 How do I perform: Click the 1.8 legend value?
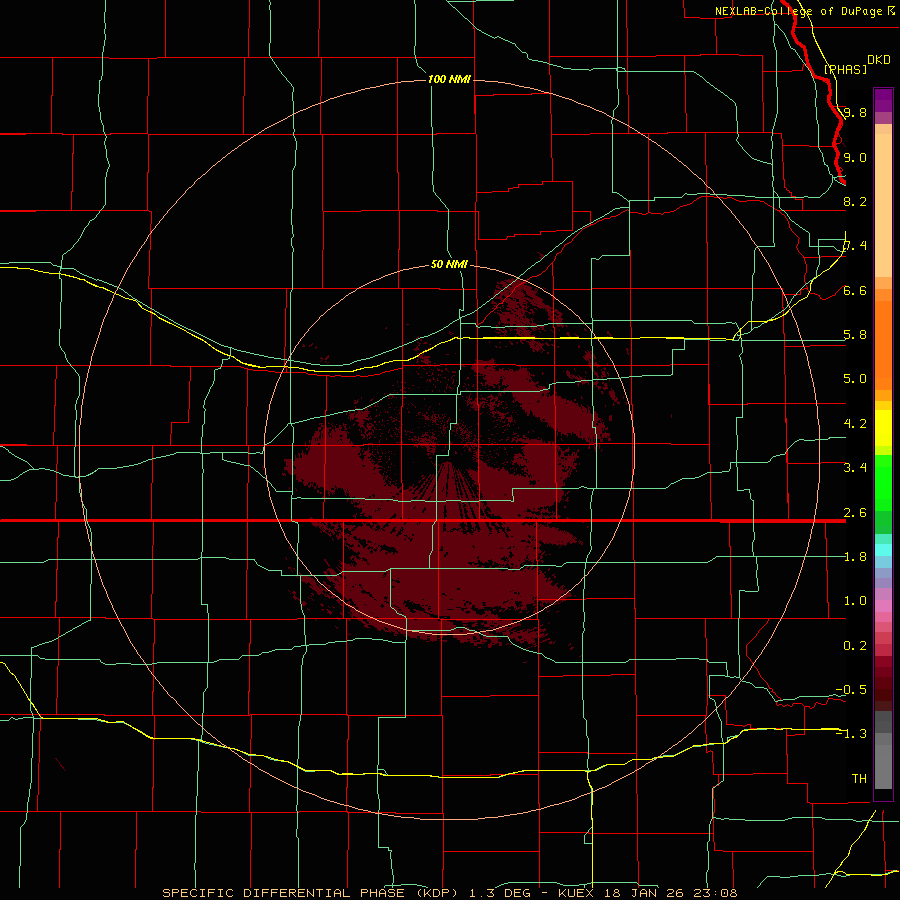(x=855, y=556)
